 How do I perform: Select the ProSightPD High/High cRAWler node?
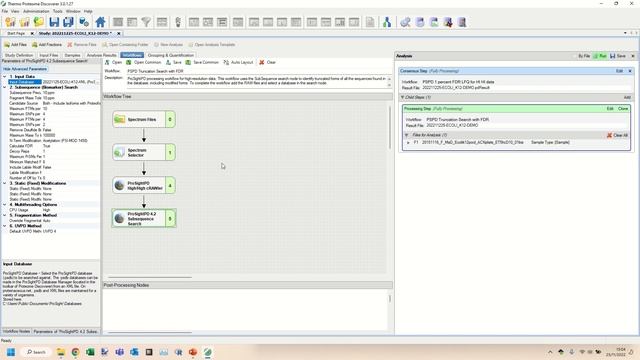tap(144, 186)
